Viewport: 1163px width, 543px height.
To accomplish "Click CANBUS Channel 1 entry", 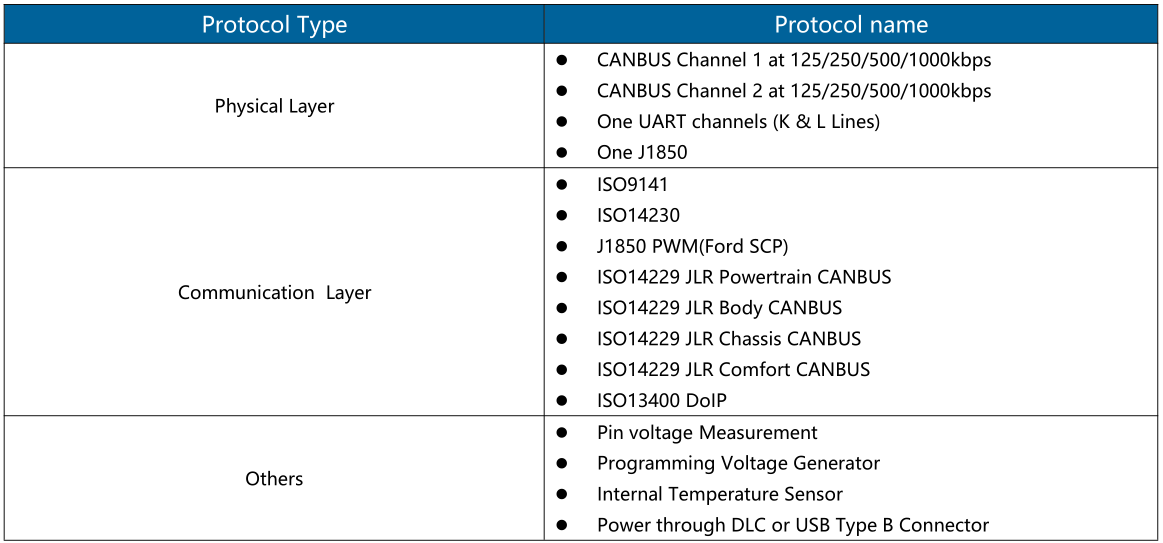I will [x=794, y=60].
